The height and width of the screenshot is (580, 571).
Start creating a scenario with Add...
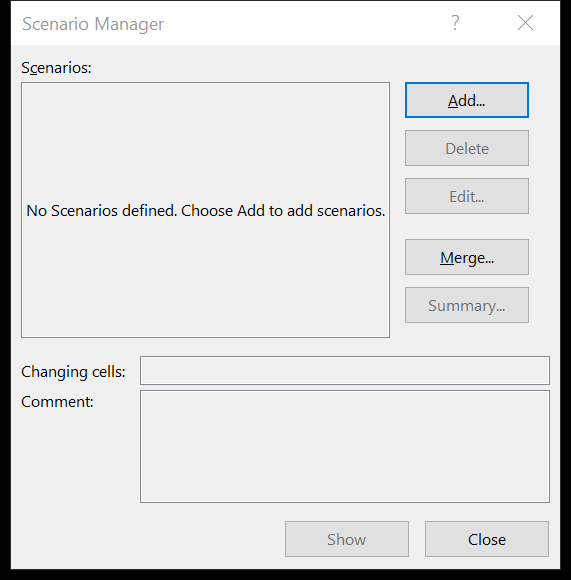pos(467,100)
